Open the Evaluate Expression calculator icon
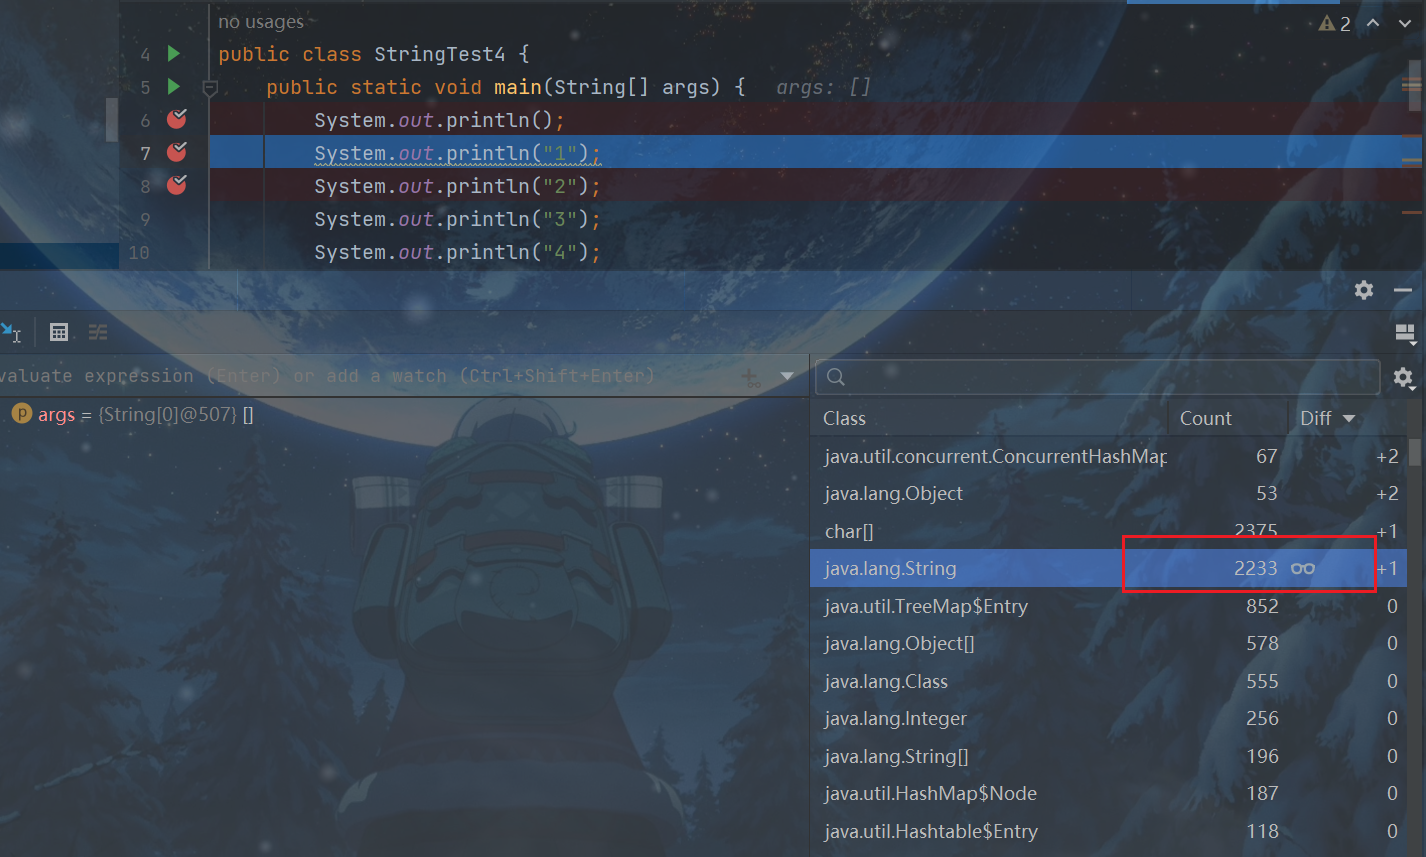The height and width of the screenshot is (857, 1426). [x=59, y=332]
